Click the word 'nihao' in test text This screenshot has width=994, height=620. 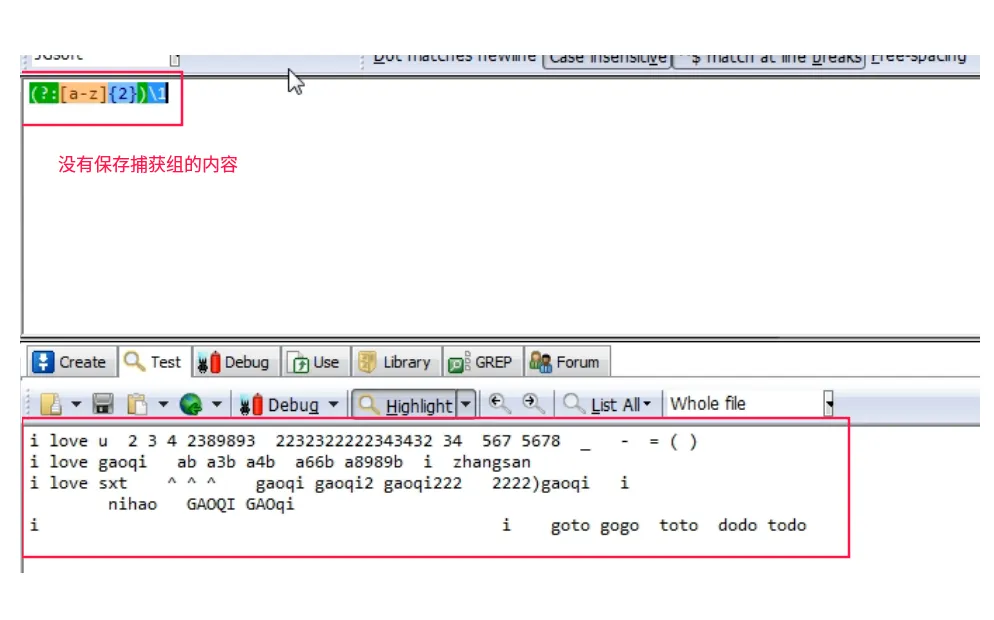[x=132, y=505]
